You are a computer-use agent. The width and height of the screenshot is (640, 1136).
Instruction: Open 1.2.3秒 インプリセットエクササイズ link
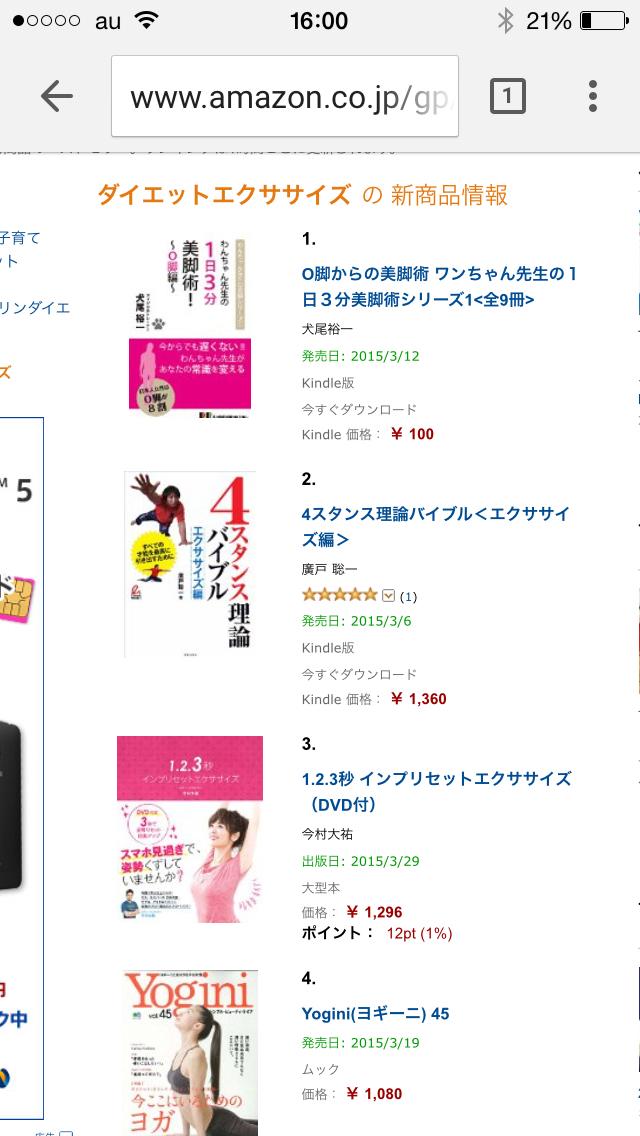pos(436,791)
